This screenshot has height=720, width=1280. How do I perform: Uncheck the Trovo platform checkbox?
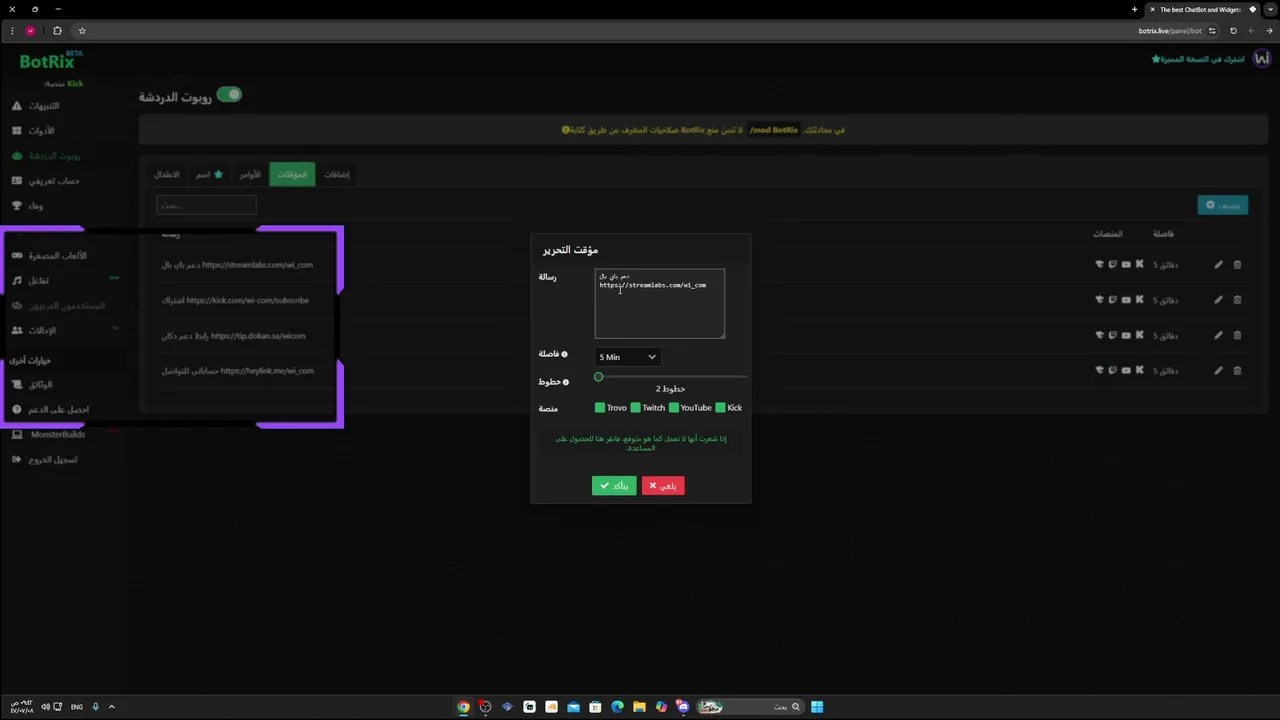[600, 408]
